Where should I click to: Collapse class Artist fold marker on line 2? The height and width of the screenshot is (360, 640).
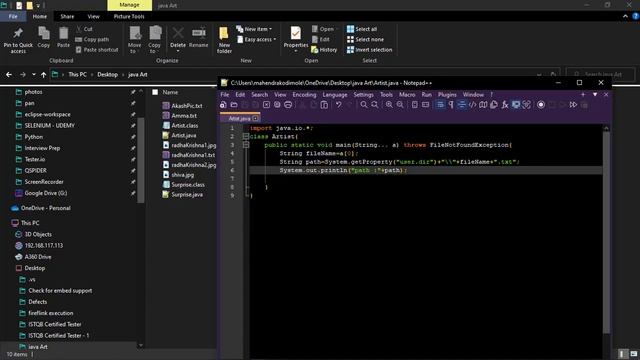[x=246, y=136]
